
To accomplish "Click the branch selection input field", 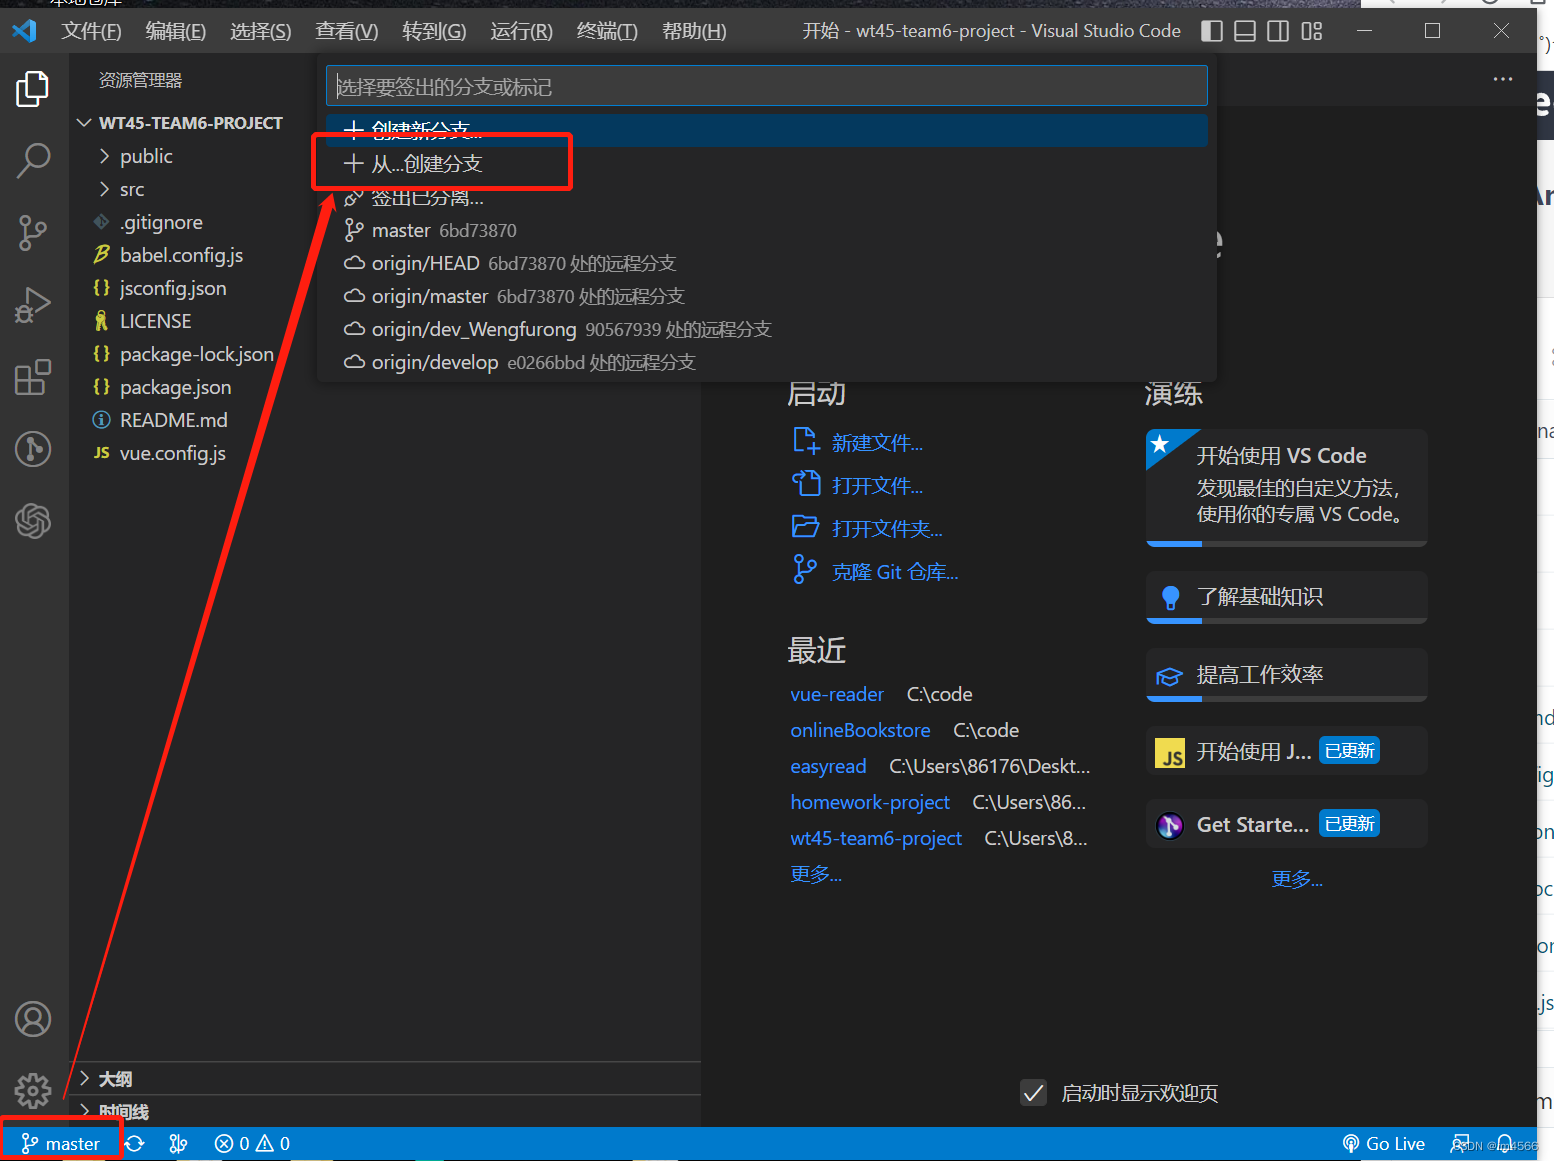I will (x=767, y=86).
